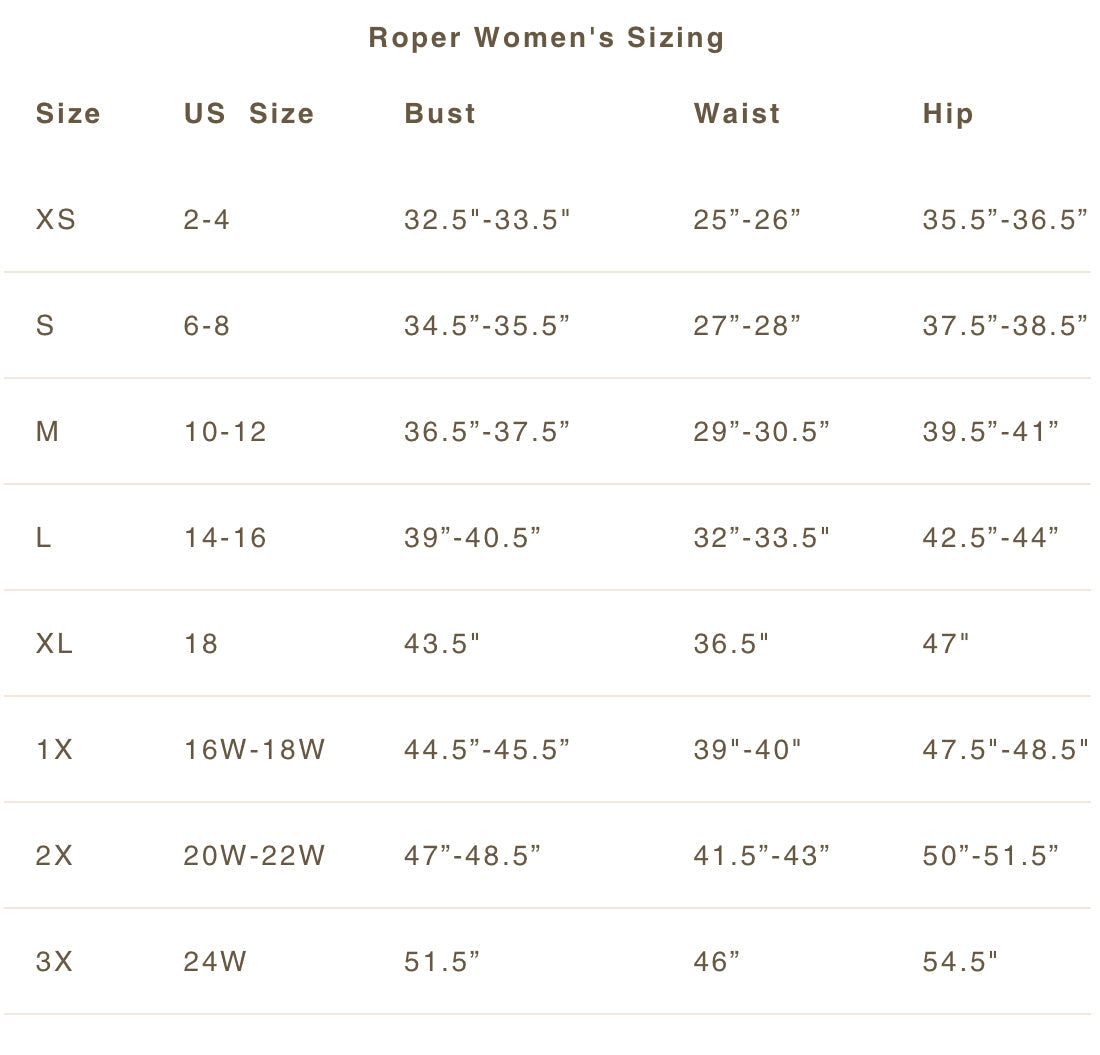This screenshot has height=1055, width=1100.
Task: Click US size value 24W
Action: (x=215, y=962)
